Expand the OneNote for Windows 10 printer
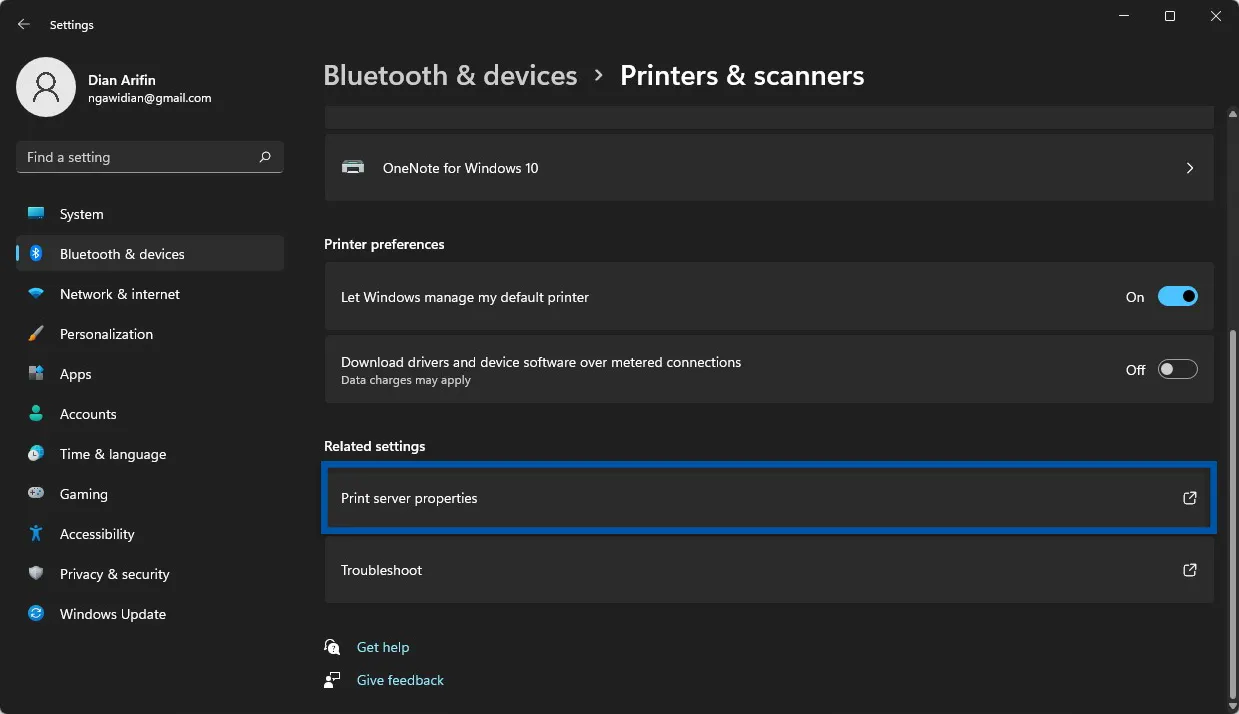The image size is (1239, 714). tap(1189, 168)
